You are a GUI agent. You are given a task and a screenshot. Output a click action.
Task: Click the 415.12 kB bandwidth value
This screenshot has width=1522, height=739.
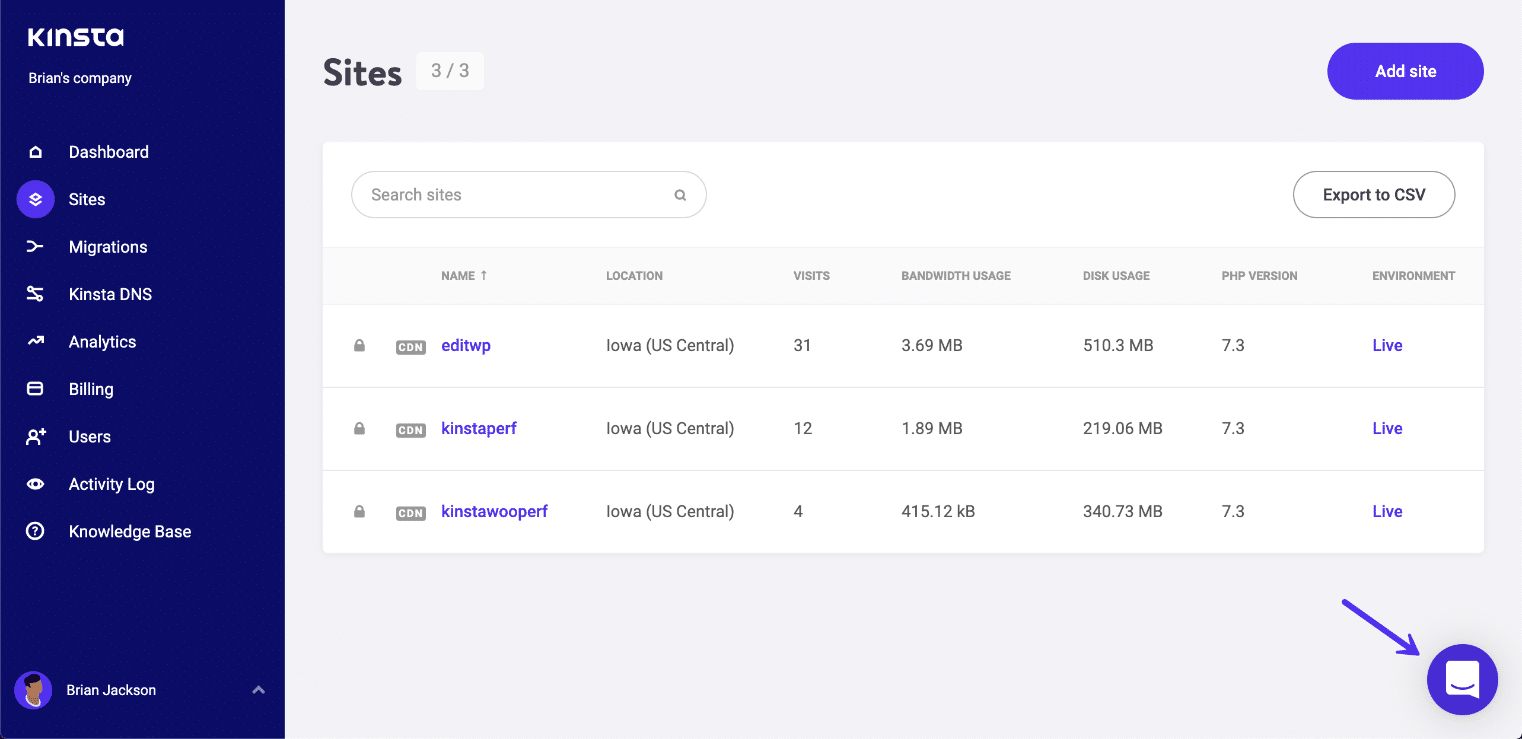938,512
